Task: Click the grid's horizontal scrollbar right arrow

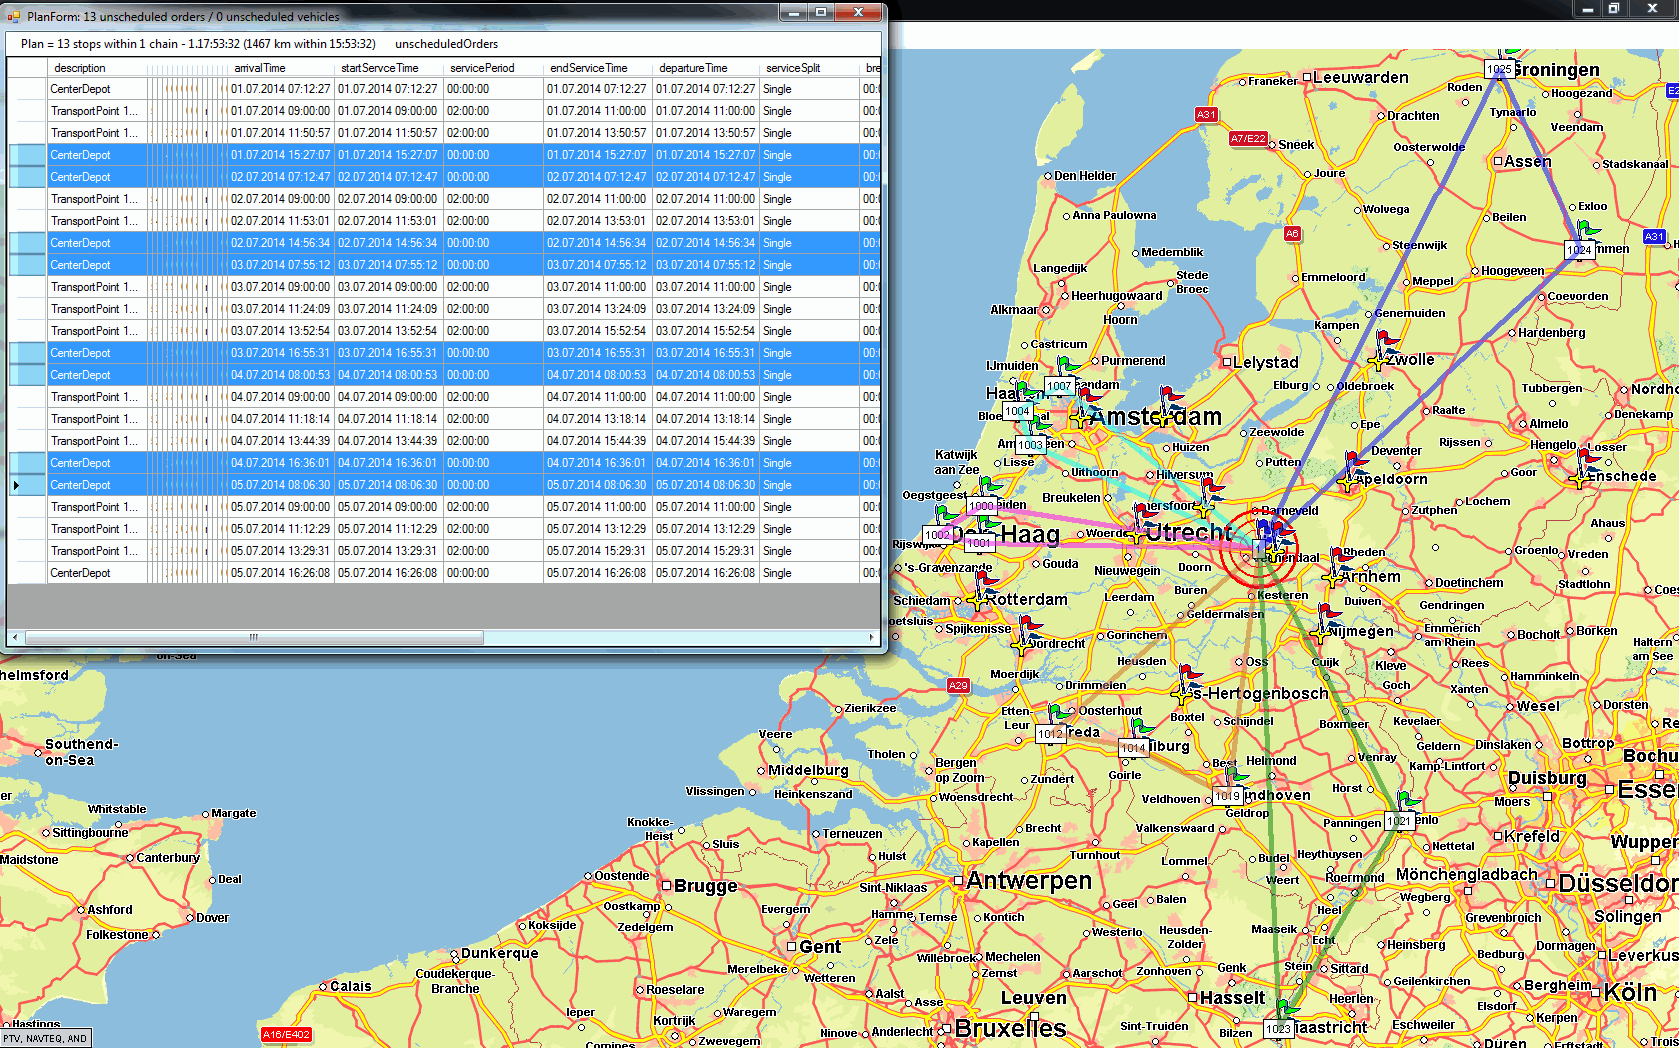Action: (871, 637)
